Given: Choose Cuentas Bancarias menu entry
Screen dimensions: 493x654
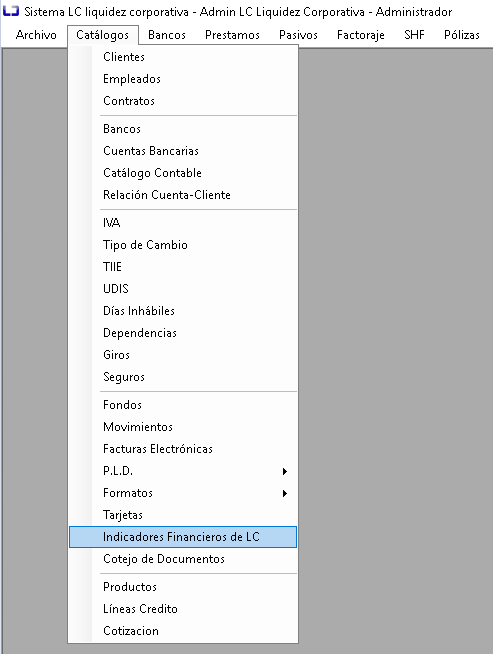Looking at the screenshot, I should coord(183,151).
